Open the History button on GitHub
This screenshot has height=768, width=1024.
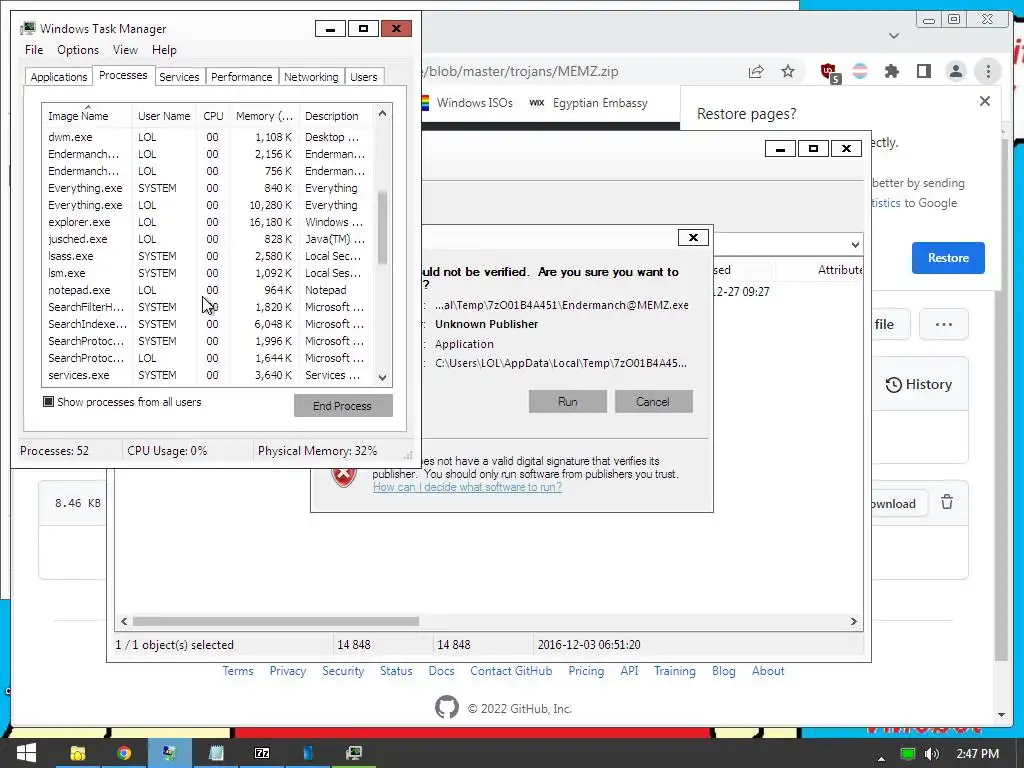[x=919, y=384]
